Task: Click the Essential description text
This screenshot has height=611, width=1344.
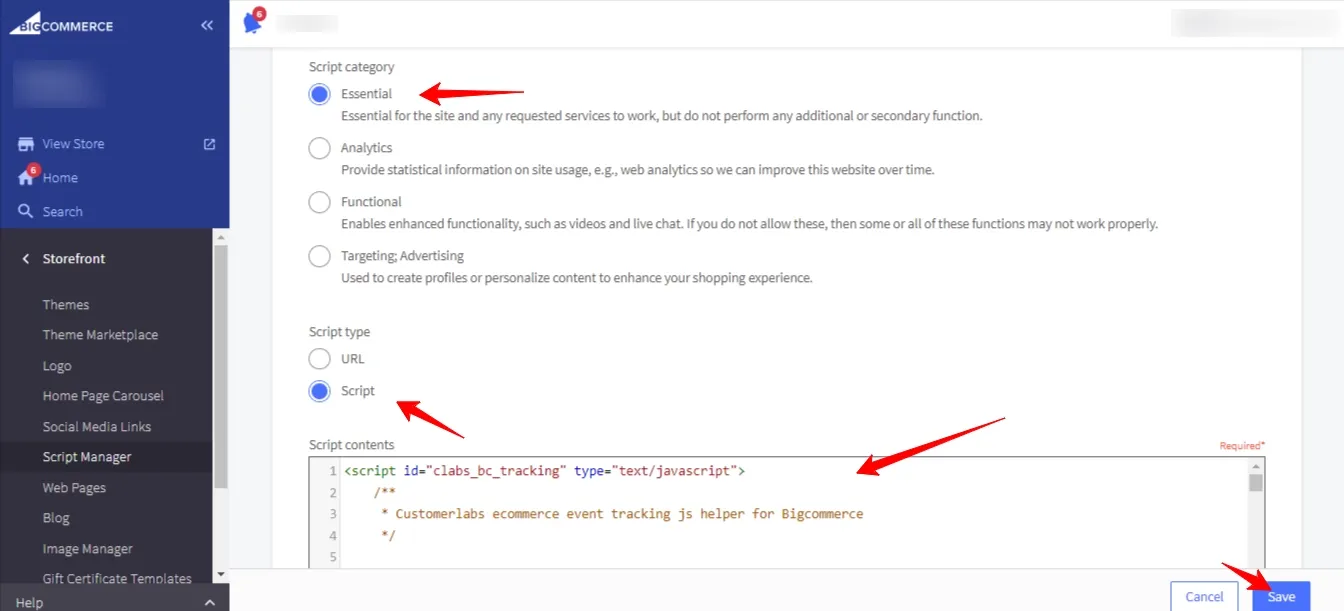Action: (661, 116)
